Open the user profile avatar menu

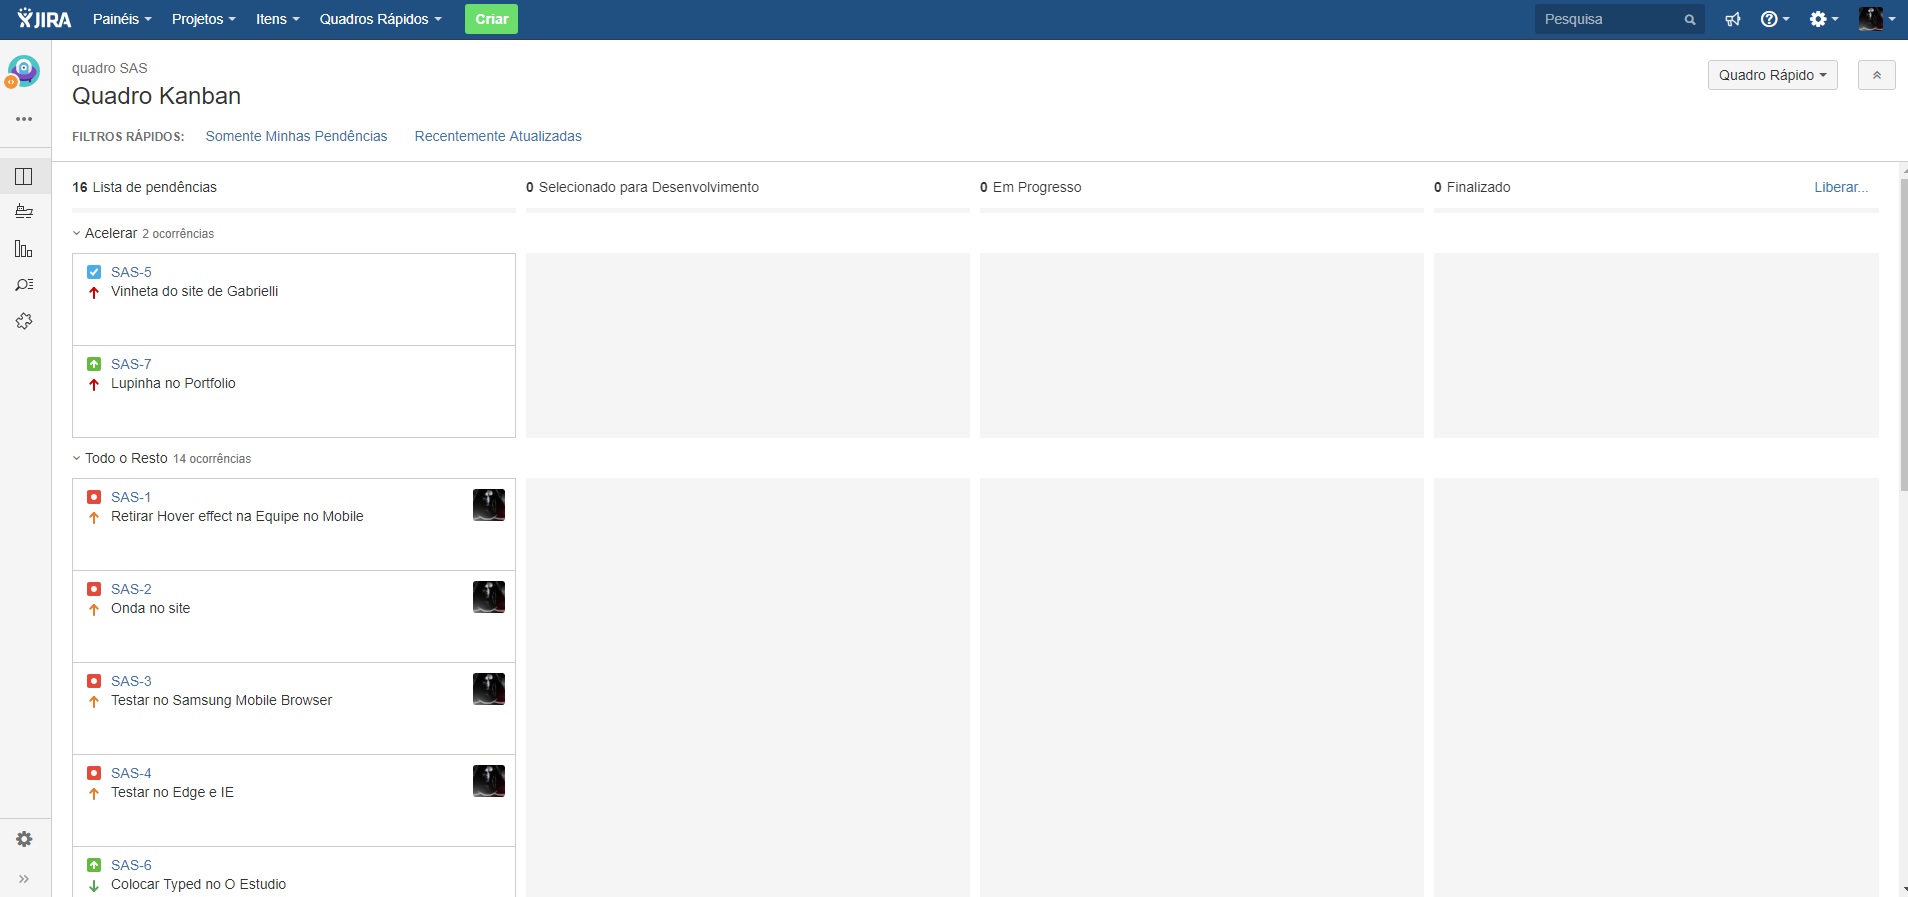point(1877,19)
